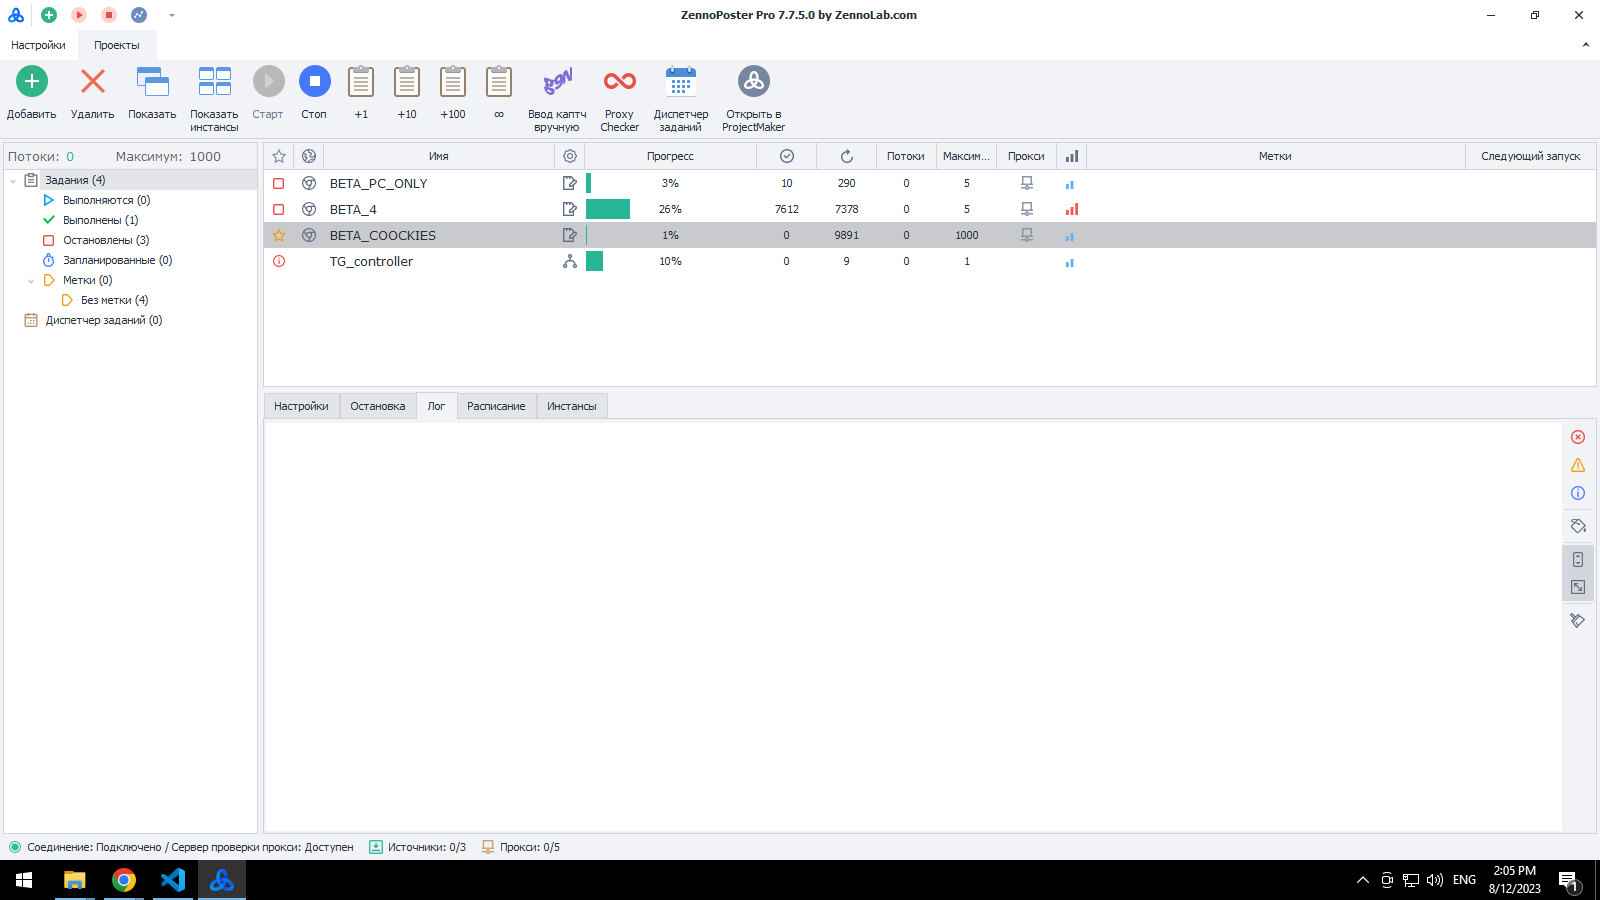Image resolution: width=1600 pixels, height=900 pixels.
Task: Set infinite runs with the ∞ icon
Action: [499, 81]
